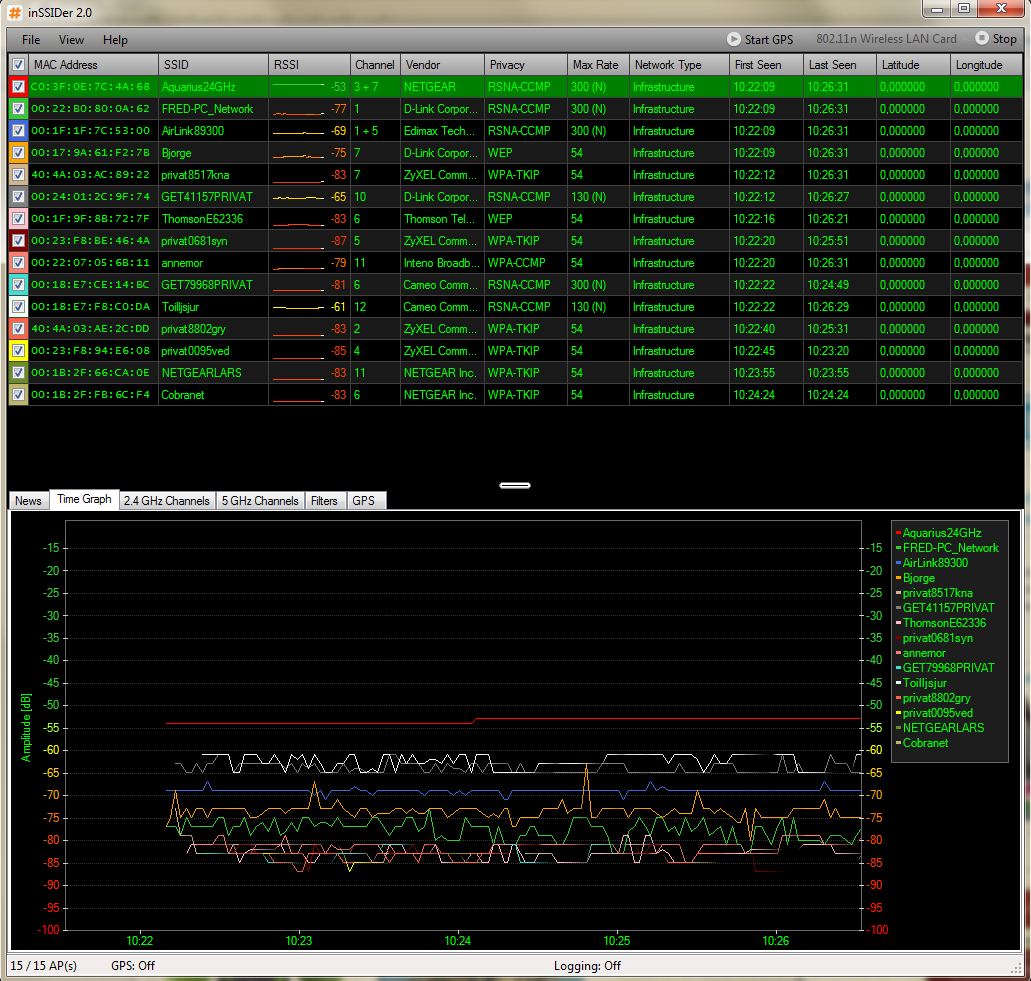Select the Time Graph tab
This screenshot has height=981, width=1031.
pyautogui.click(x=84, y=499)
